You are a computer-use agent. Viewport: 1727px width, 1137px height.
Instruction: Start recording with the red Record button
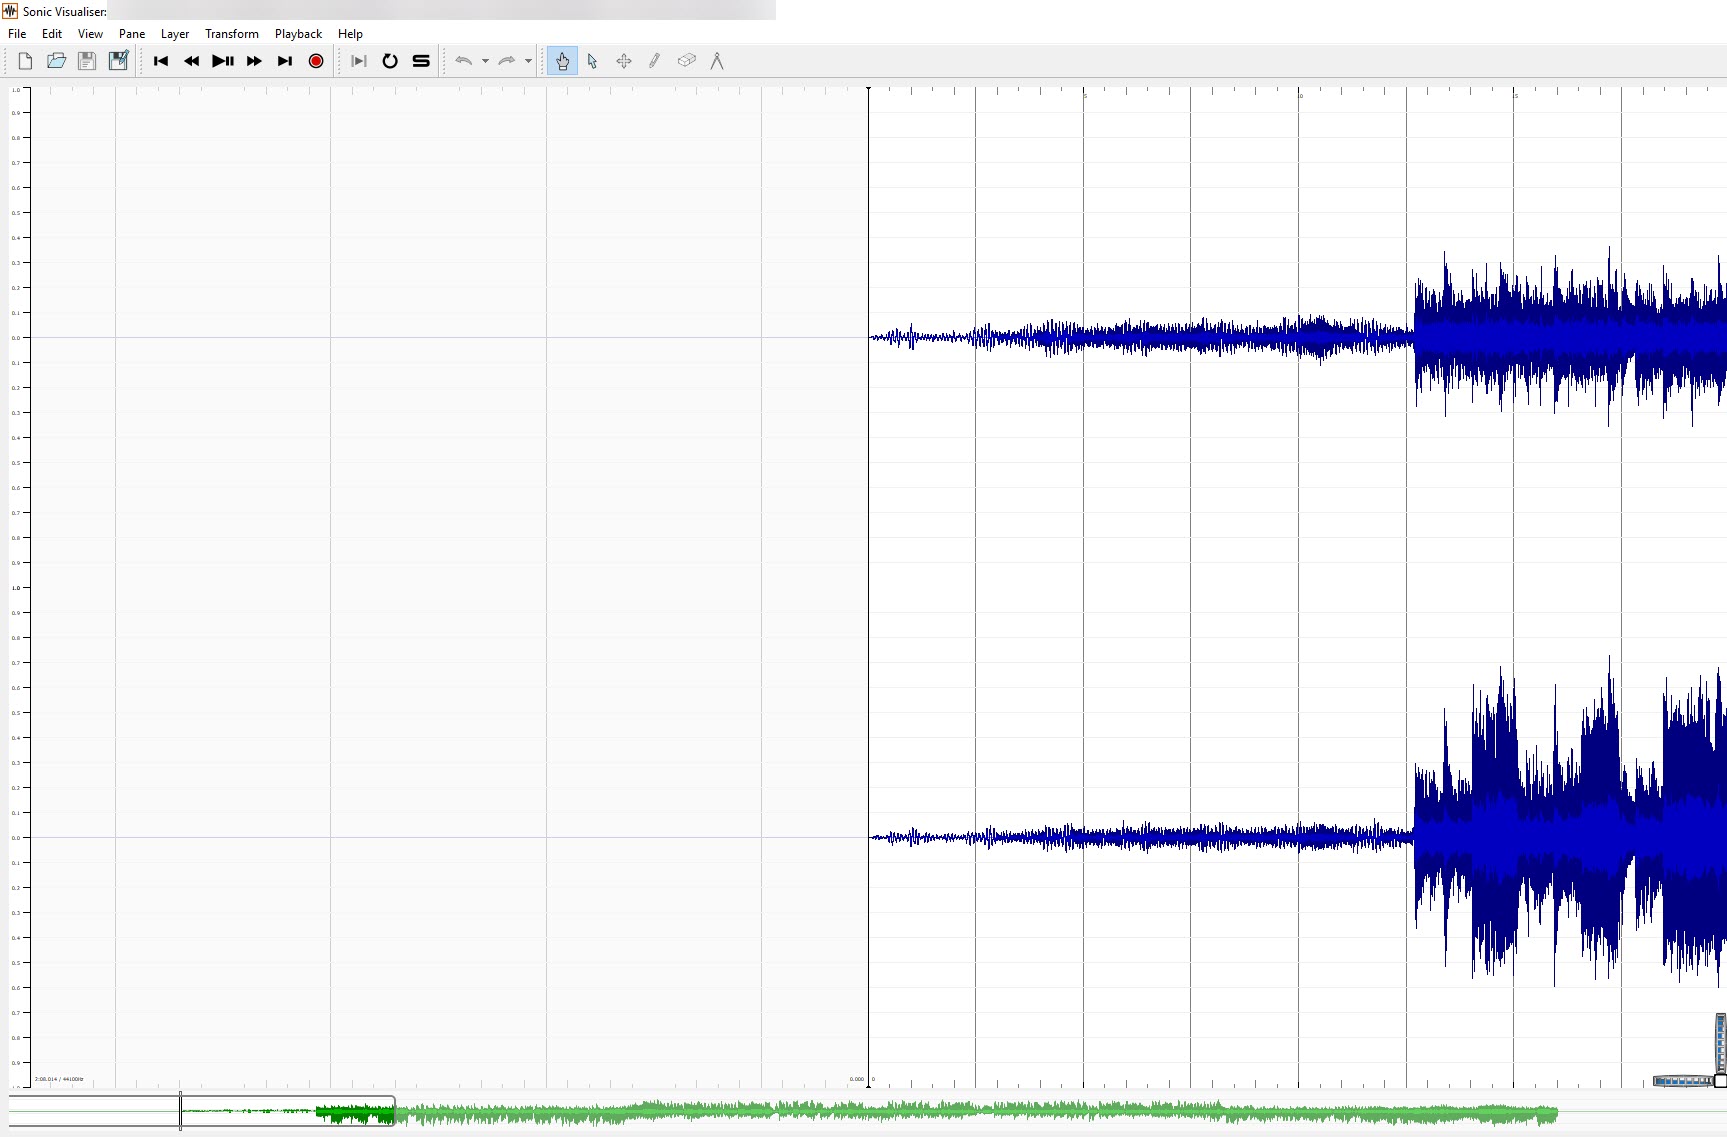316,61
